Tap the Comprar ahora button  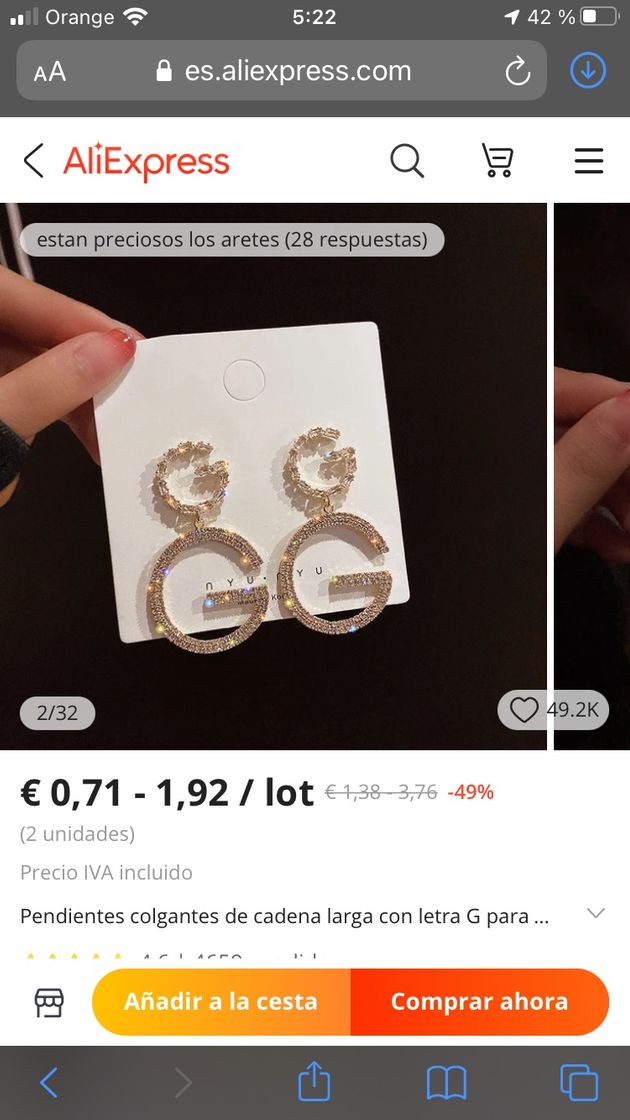[x=480, y=1001]
